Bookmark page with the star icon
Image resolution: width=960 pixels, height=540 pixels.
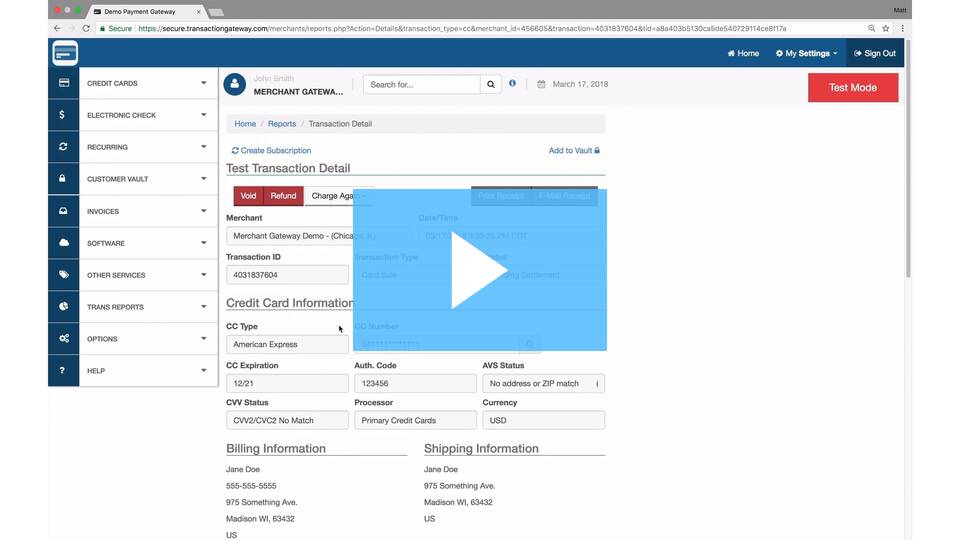click(885, 28)
